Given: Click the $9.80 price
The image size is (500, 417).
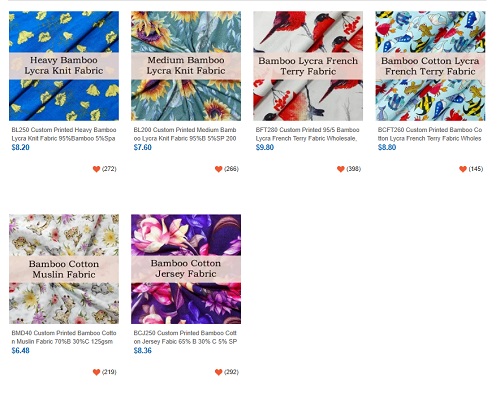Looking at the screenshot, I should click(x=265, y=147).
